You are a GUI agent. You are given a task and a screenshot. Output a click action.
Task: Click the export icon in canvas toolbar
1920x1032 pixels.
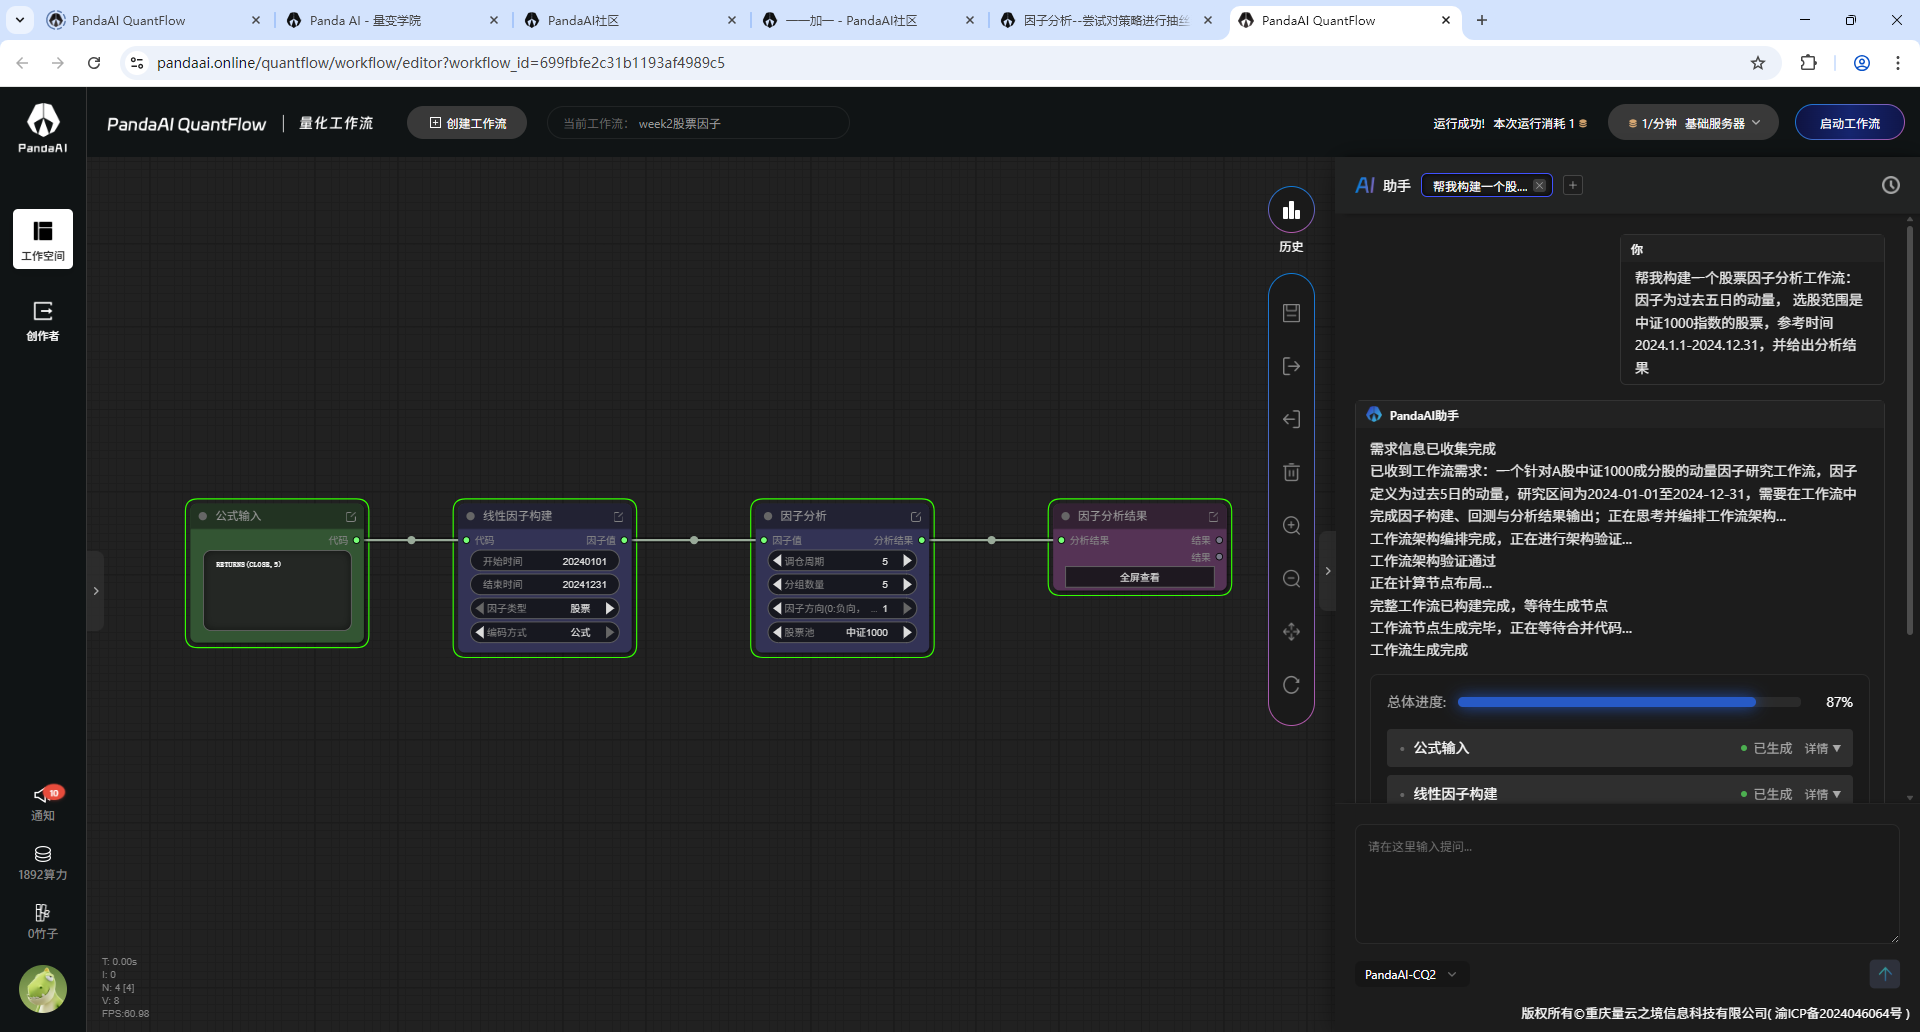[1291, 366]
